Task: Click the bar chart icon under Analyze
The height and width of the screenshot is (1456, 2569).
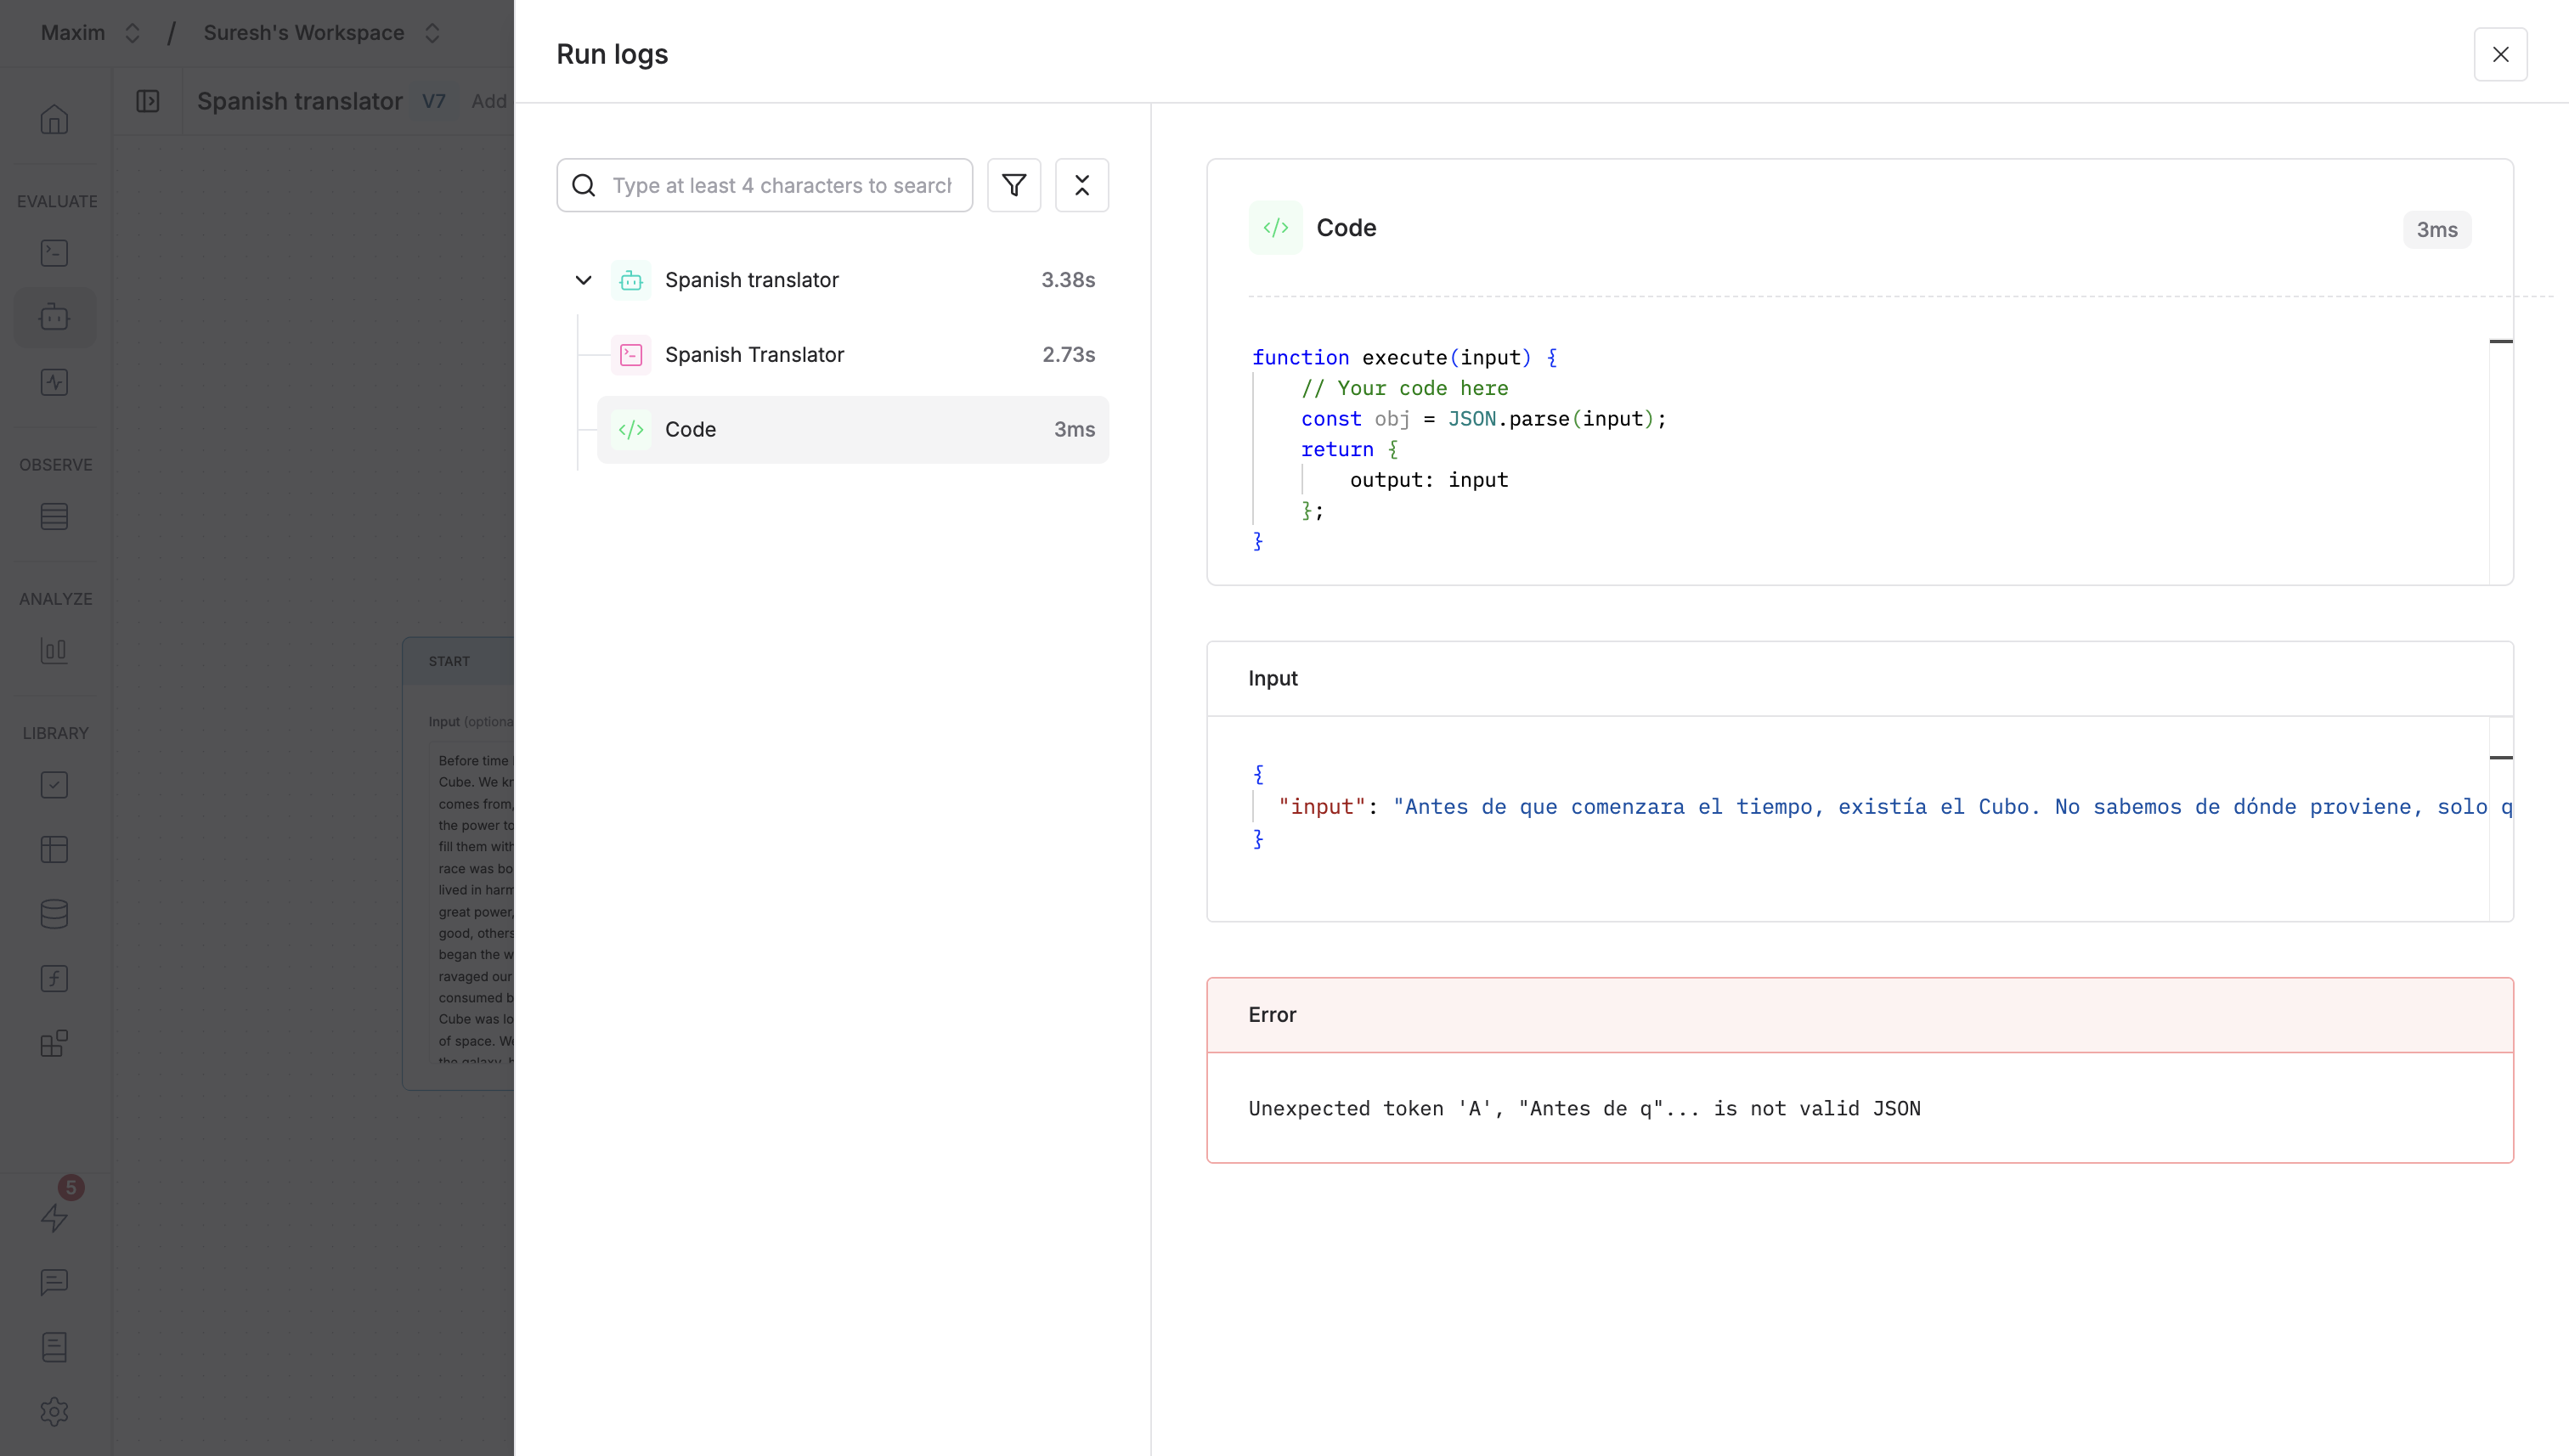Action: [x=54, y=651]
